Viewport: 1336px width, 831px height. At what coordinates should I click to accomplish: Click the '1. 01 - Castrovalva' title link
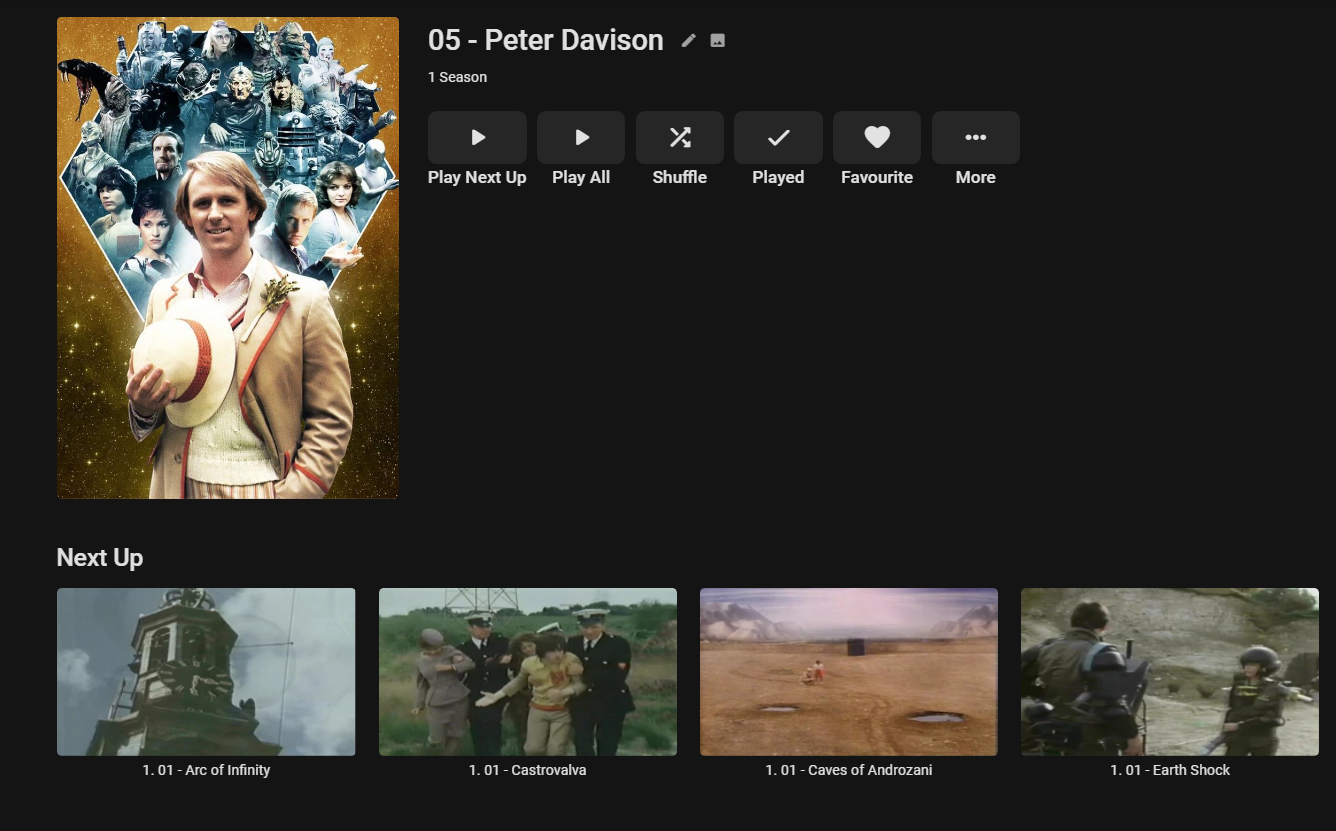(x=528, y=770)
